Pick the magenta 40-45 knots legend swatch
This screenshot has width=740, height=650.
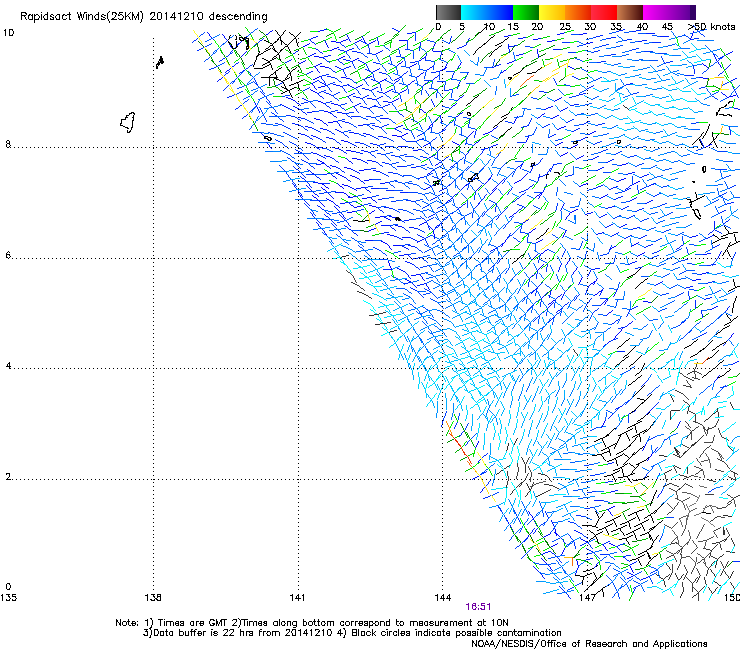[x=656, y=12]
